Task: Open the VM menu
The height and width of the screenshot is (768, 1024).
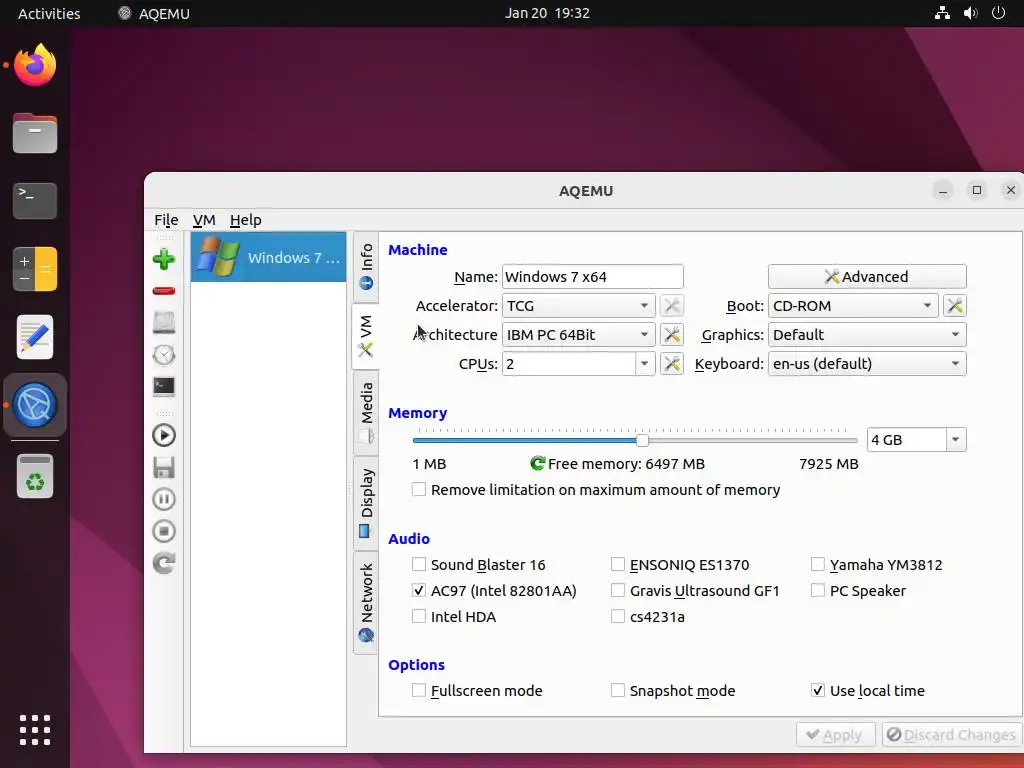Action: pyautogui.click(x=204, y=220)
